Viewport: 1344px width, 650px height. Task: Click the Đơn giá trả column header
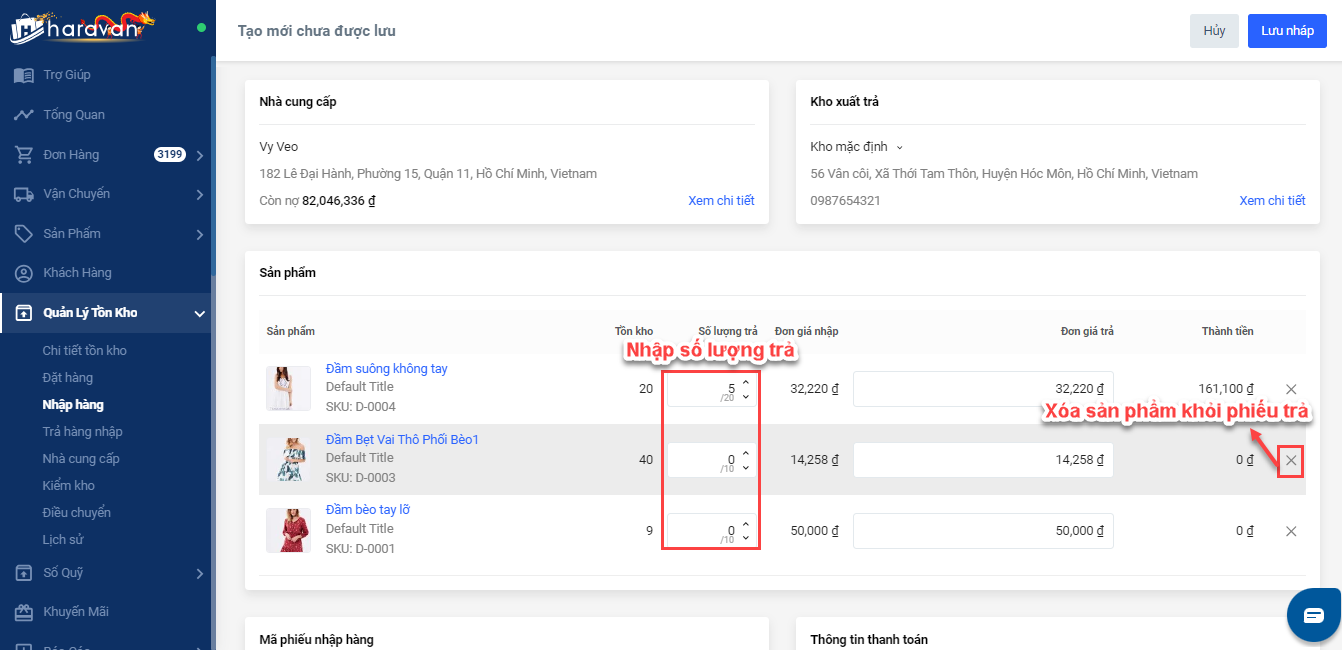1087,331
